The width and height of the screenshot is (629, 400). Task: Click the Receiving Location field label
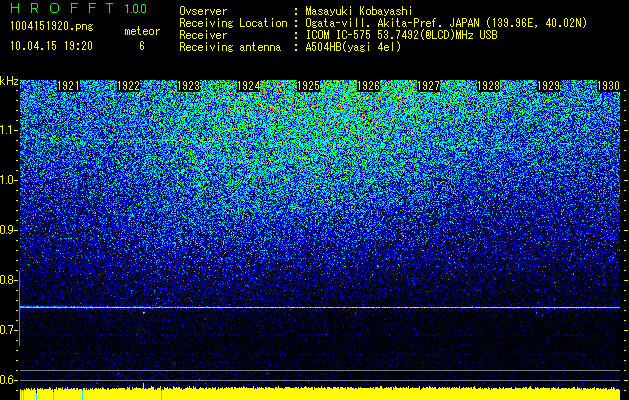tap(233, 23)
